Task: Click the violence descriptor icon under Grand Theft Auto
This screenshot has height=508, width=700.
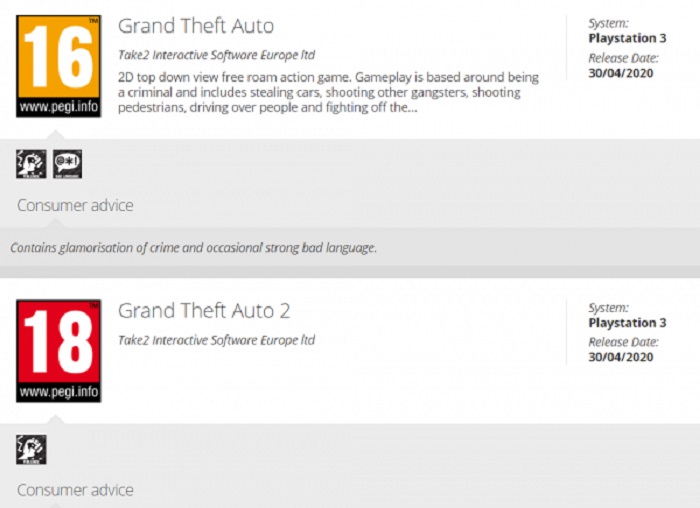Action: tap(31, 164)
